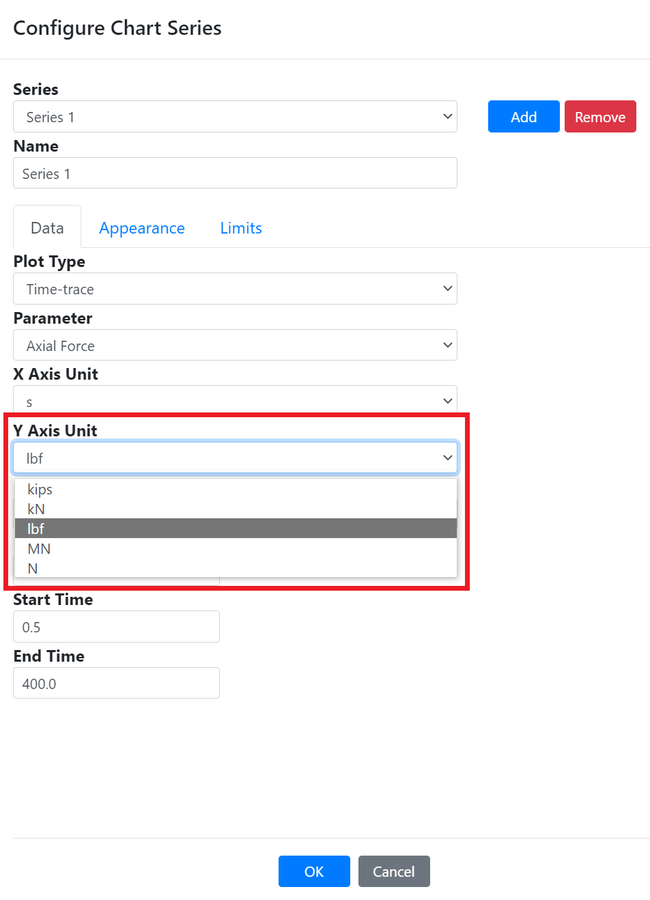Open the Parameter Axial Force dropdown
Screen dimensions: 650x900
click(x=235, y=345)
